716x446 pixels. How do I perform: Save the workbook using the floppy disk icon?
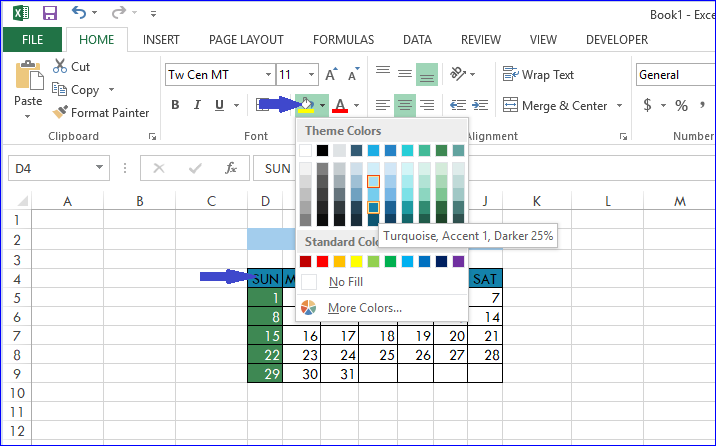tap(50, 13)
